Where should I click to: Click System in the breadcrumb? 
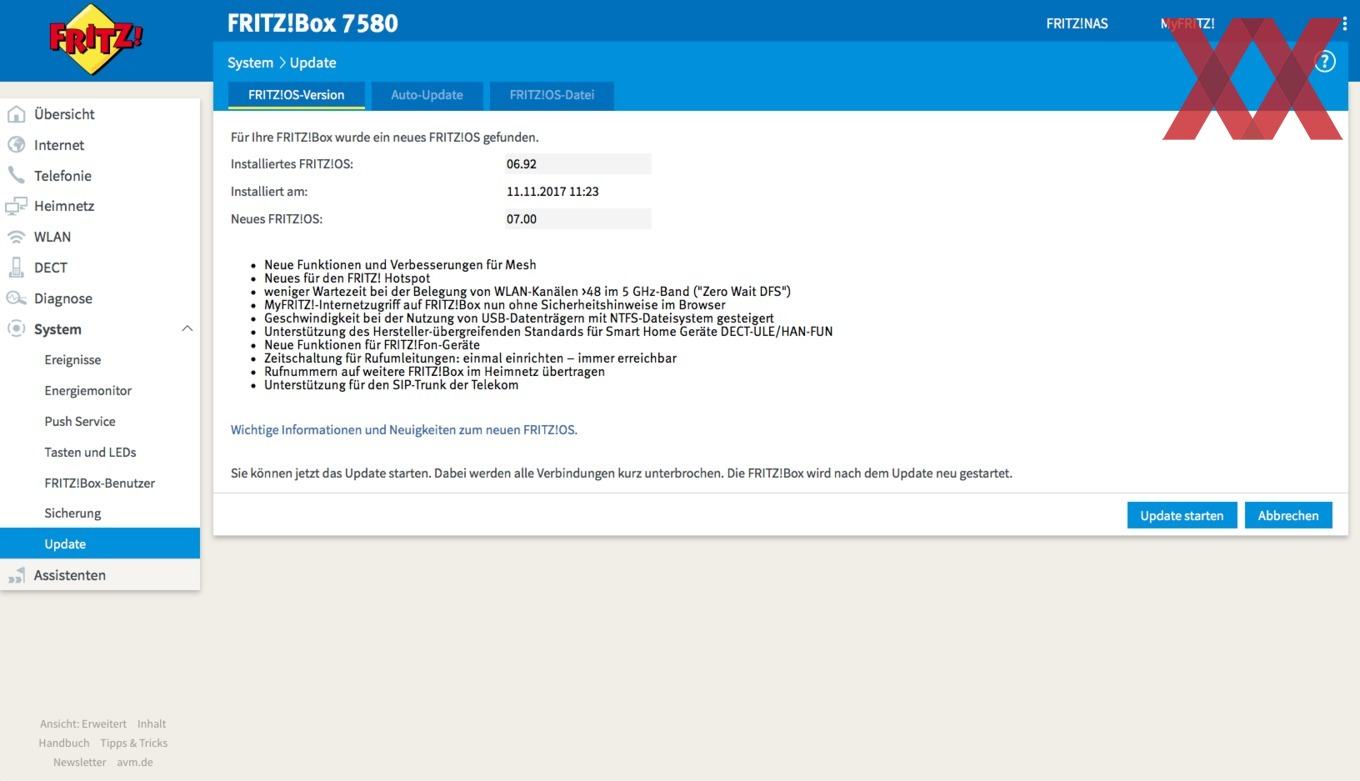(x=250, y=62)
